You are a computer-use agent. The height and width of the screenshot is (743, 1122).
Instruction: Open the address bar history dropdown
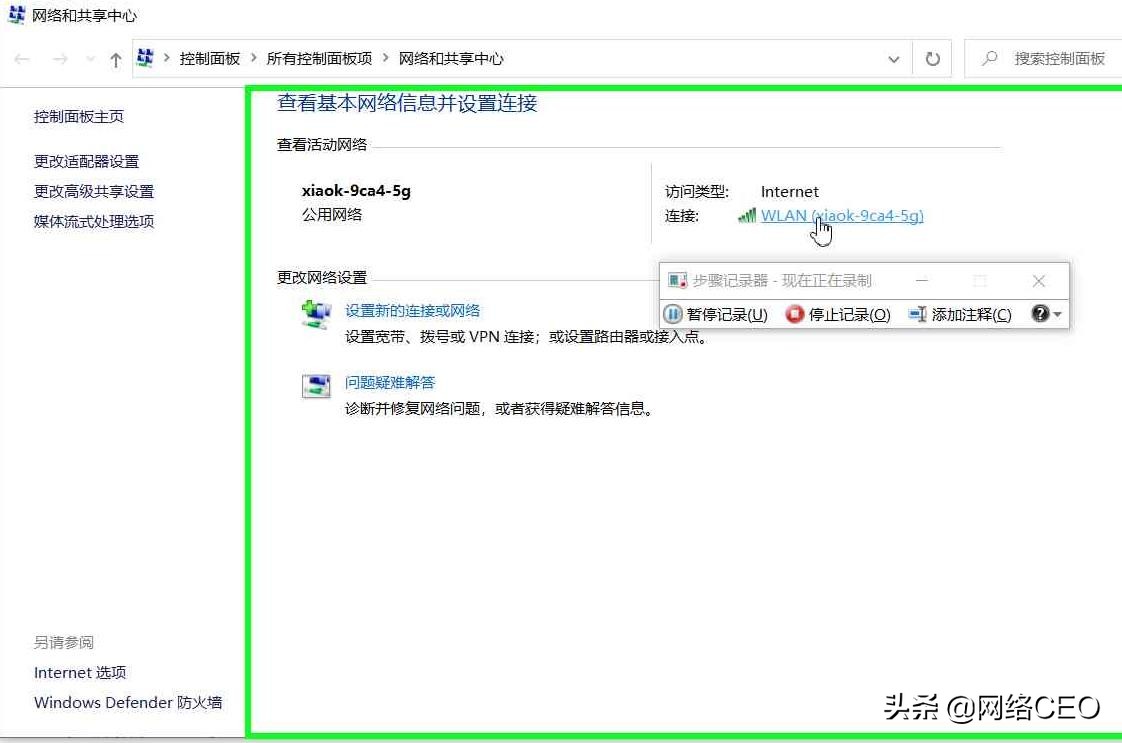pyautogui.click(x=893, y=58)
